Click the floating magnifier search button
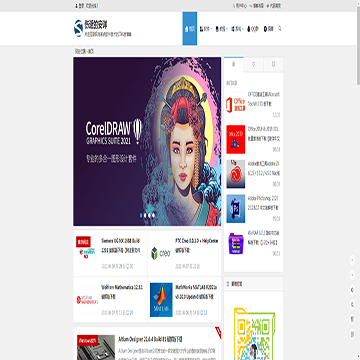Viewport: 360px width, 360px height. [353, 304]
